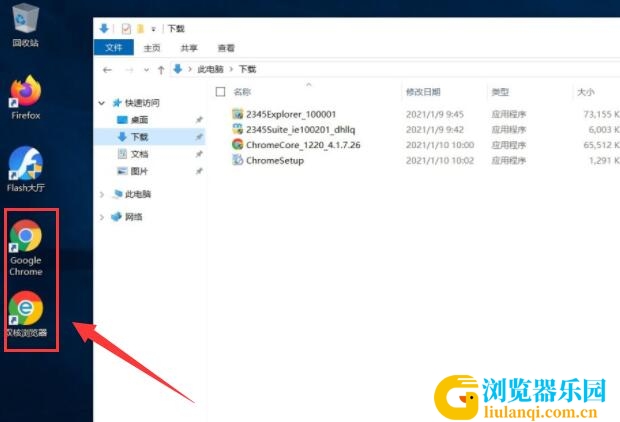Click the date 2021/1/10 10:02
This screenshot has height=422, width=620.
[x=440, y=161]
